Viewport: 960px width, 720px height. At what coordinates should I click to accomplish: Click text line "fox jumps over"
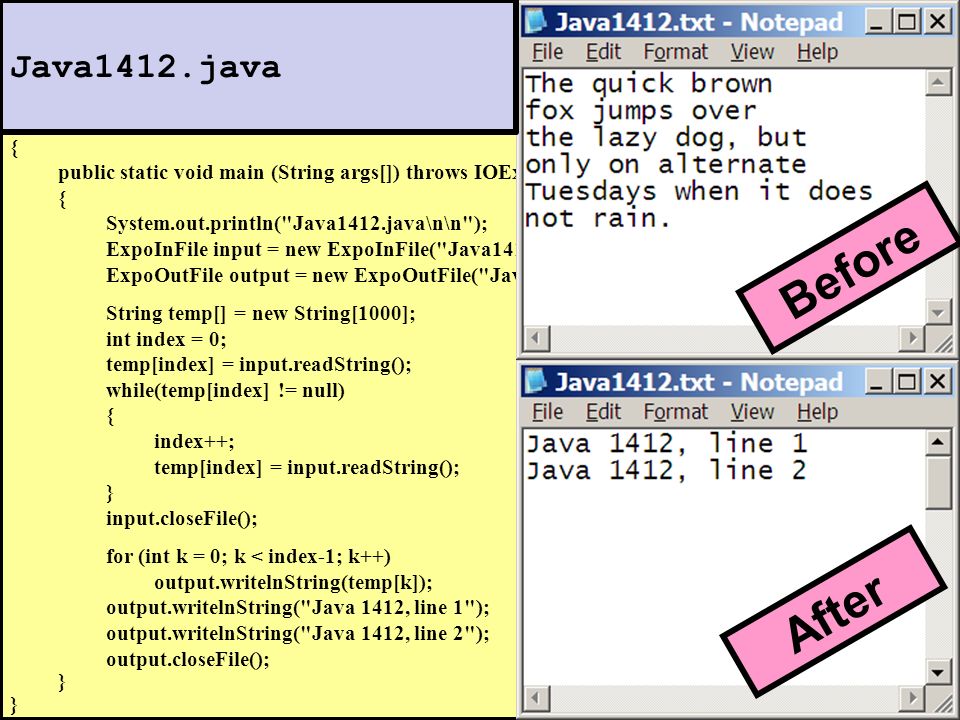tap(641, 111)
